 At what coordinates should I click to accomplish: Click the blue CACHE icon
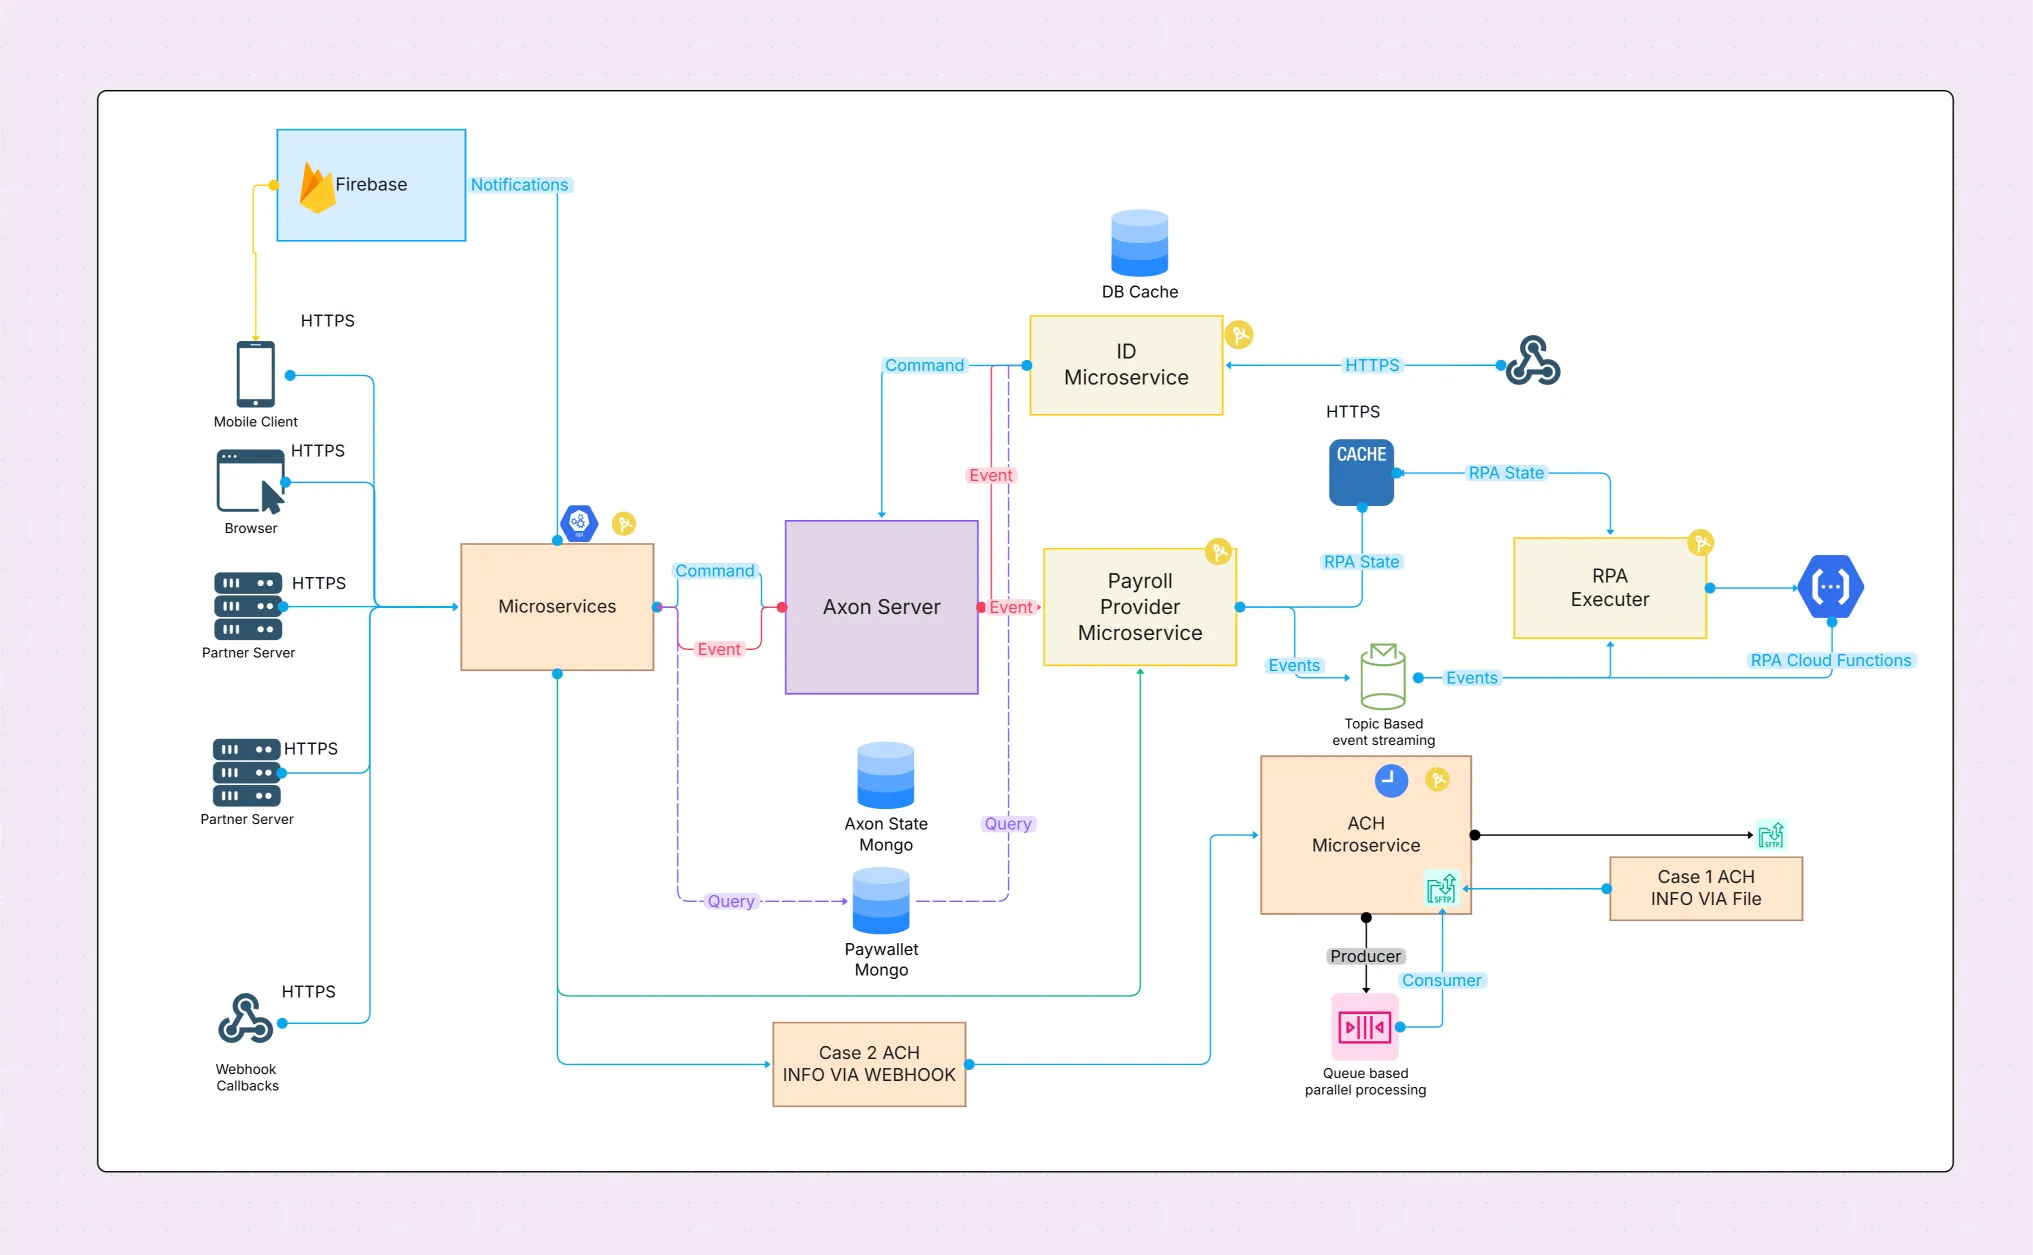point(1361,472)
